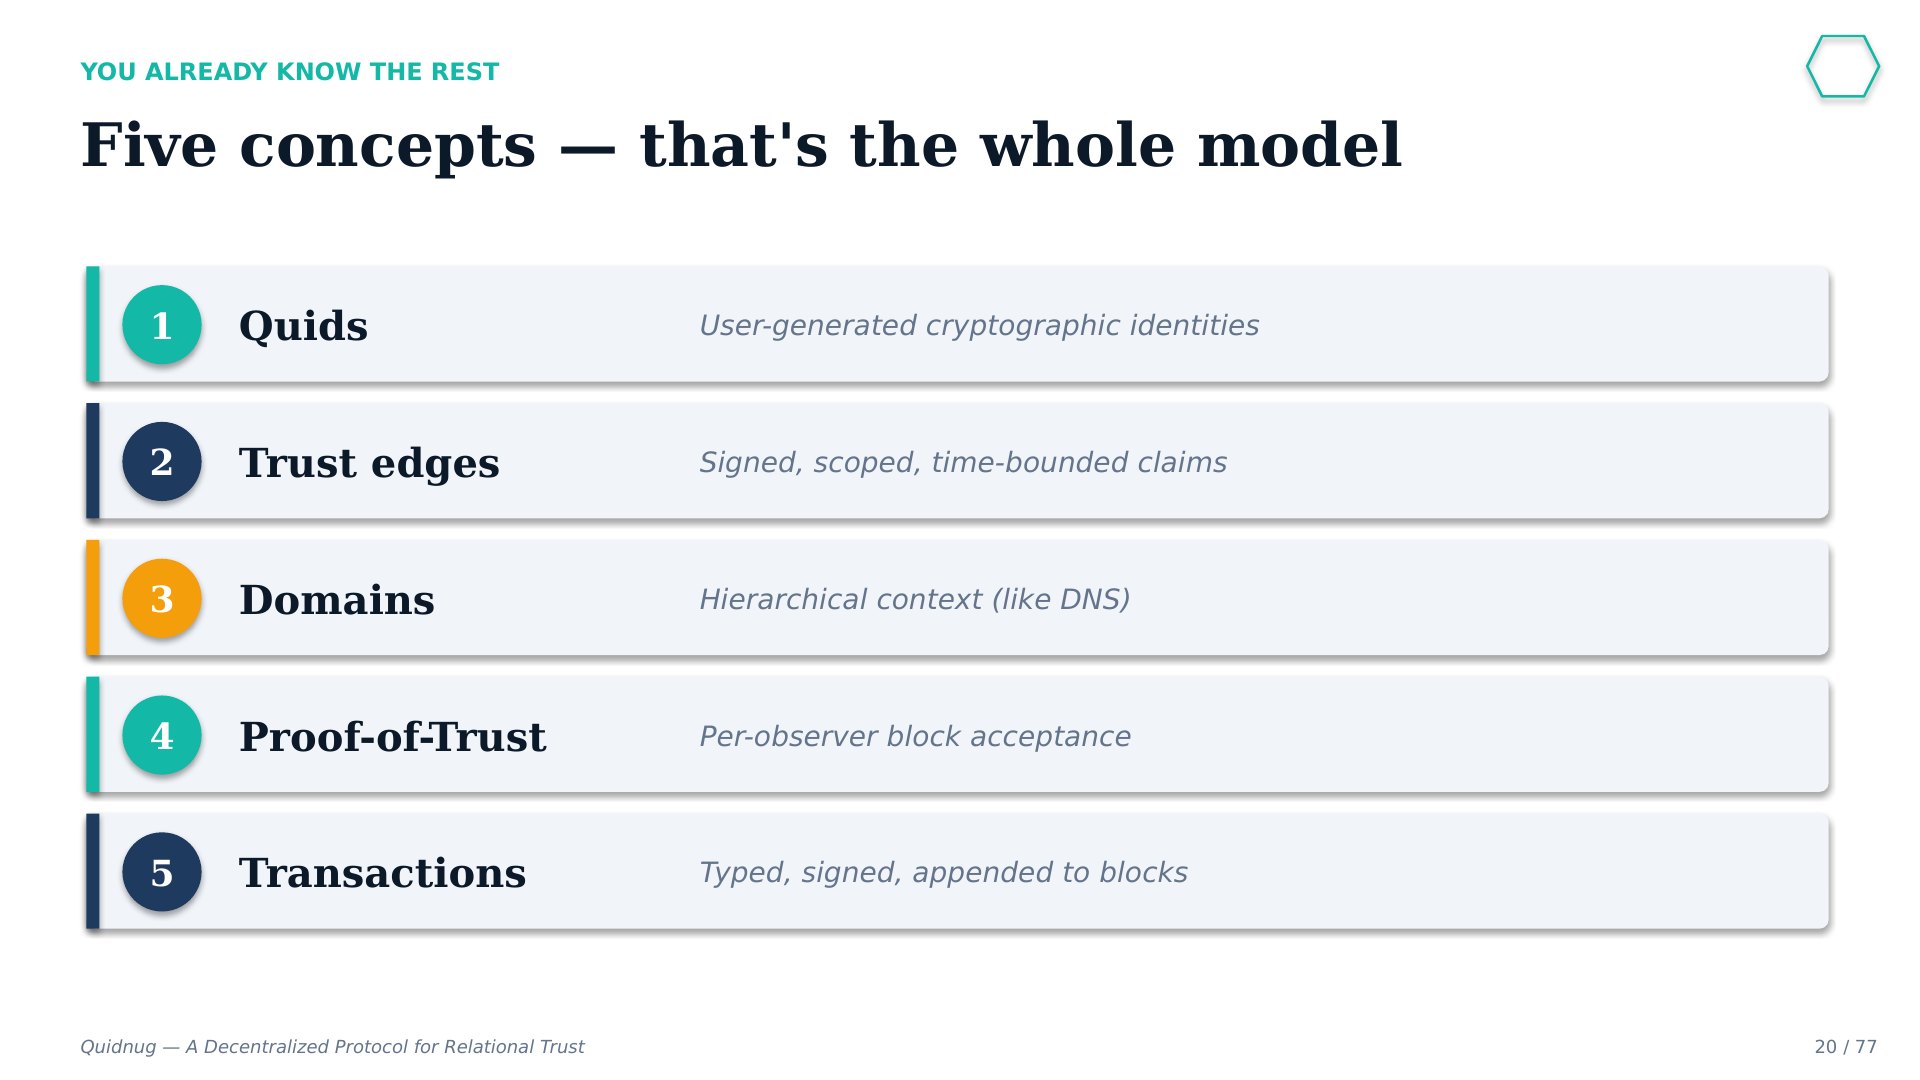Click the navy number 2 circle
Screen dimensions: 1920x1080
(162, 462)
